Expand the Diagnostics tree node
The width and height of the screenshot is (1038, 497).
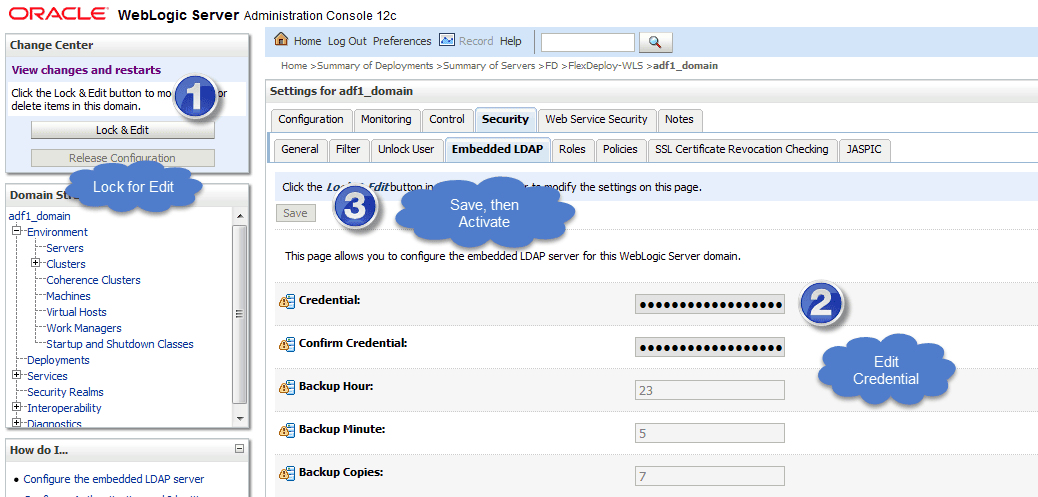tap(17, 423)
